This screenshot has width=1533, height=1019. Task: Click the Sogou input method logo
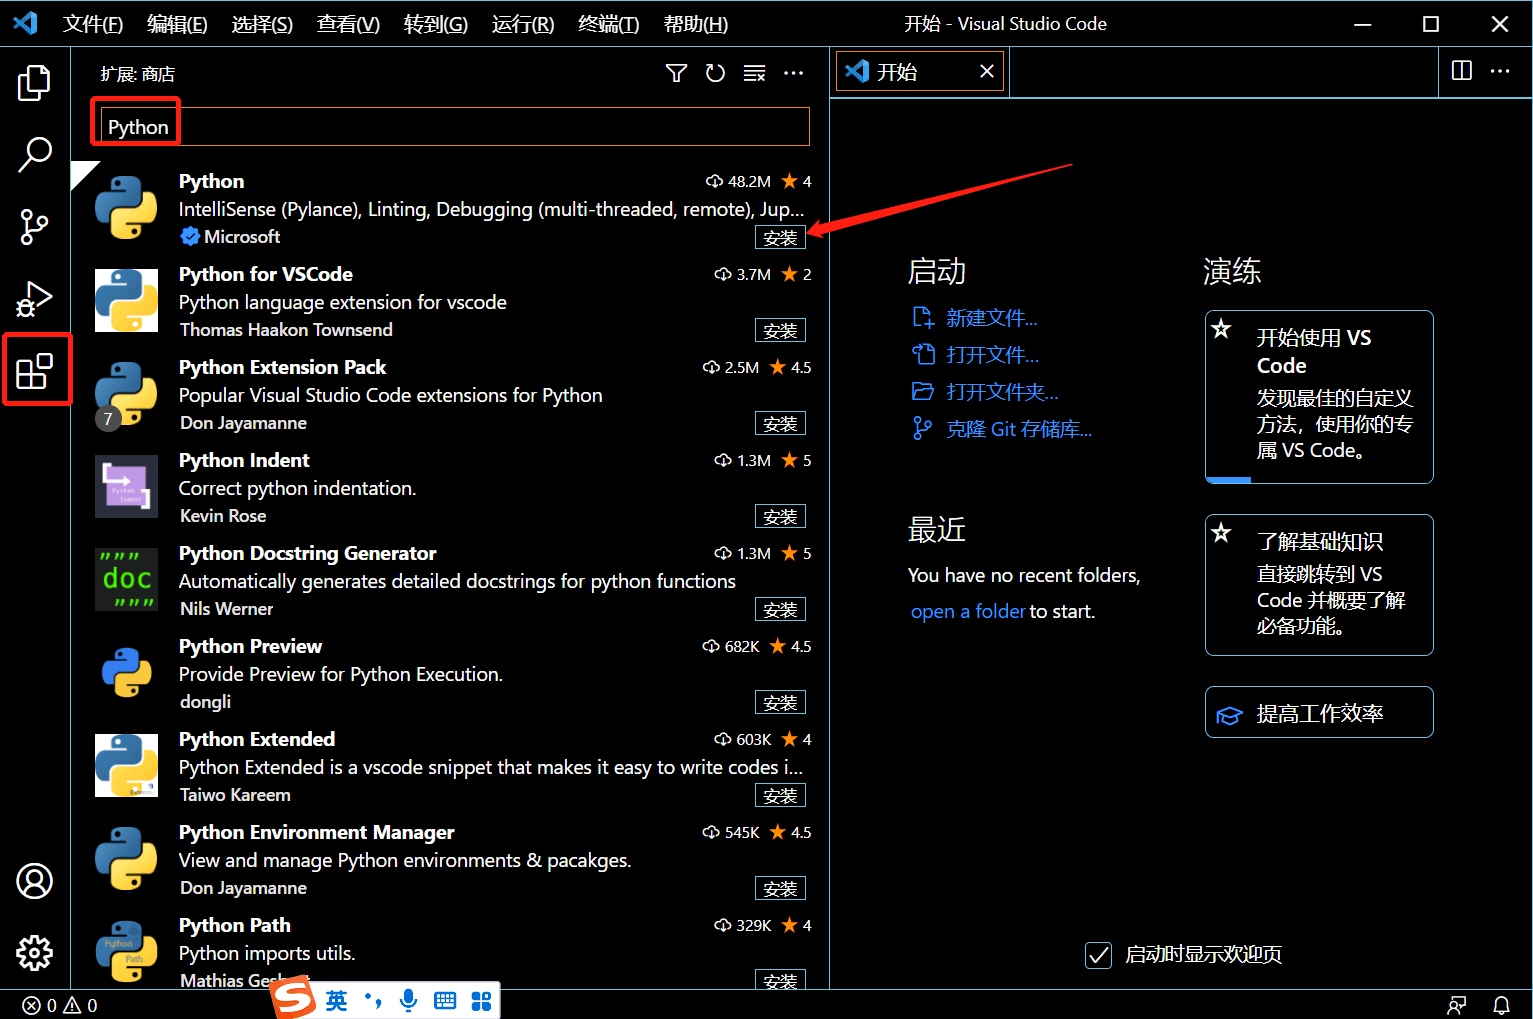[x=293, y=998]
